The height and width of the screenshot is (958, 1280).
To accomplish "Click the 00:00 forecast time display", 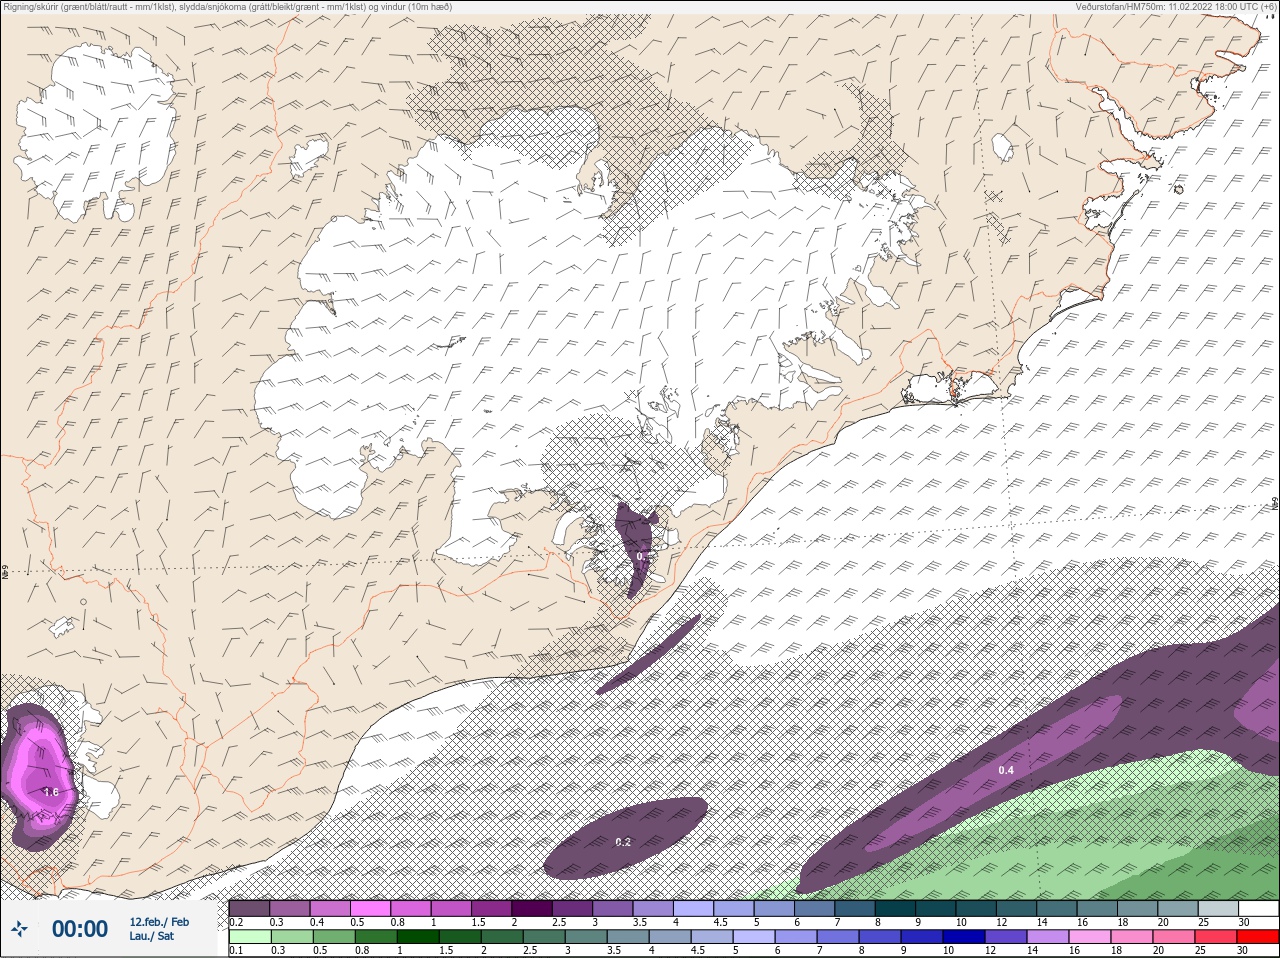I will (x=80, y=929).
